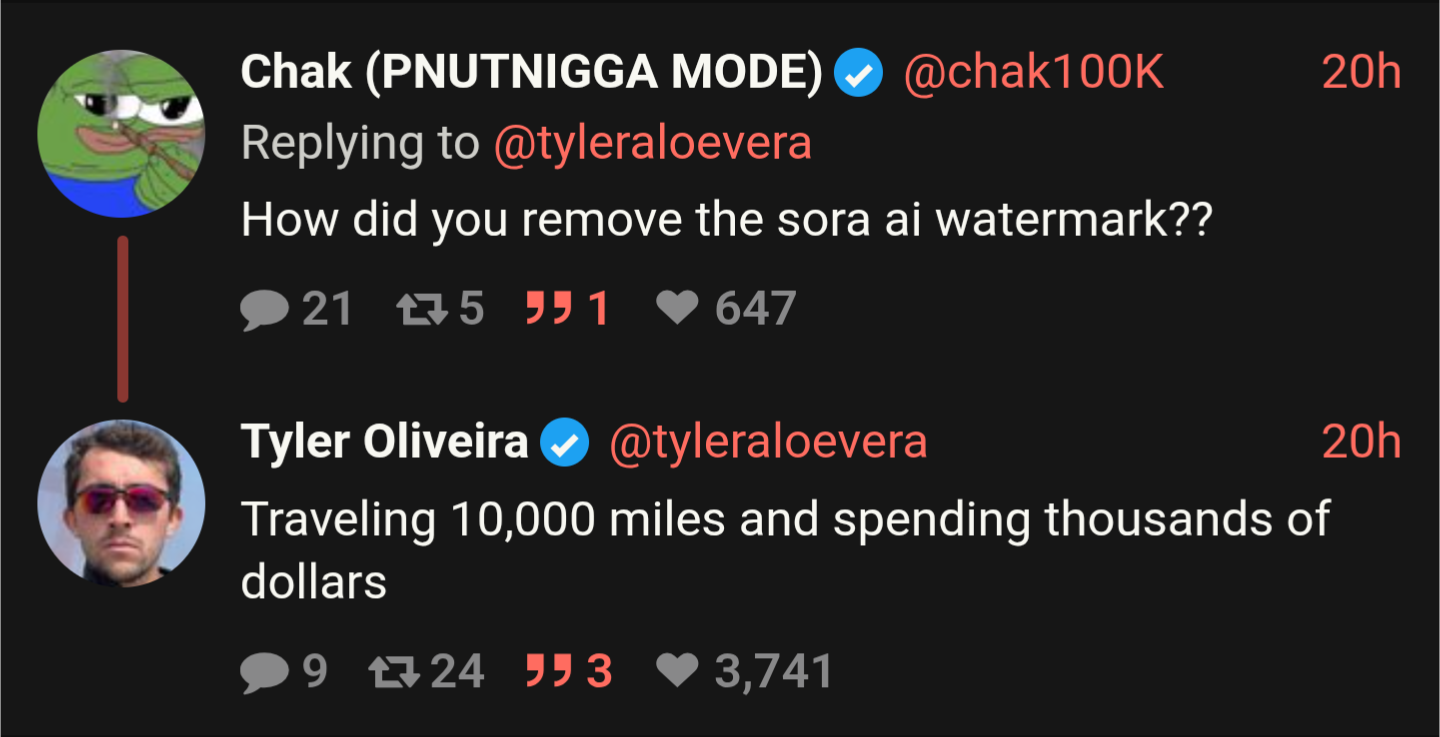Image resolution: width=1440 pixels, height=737 pixels.
Task: Open @tyleraloevera in Replying to line
Action: 652,144
